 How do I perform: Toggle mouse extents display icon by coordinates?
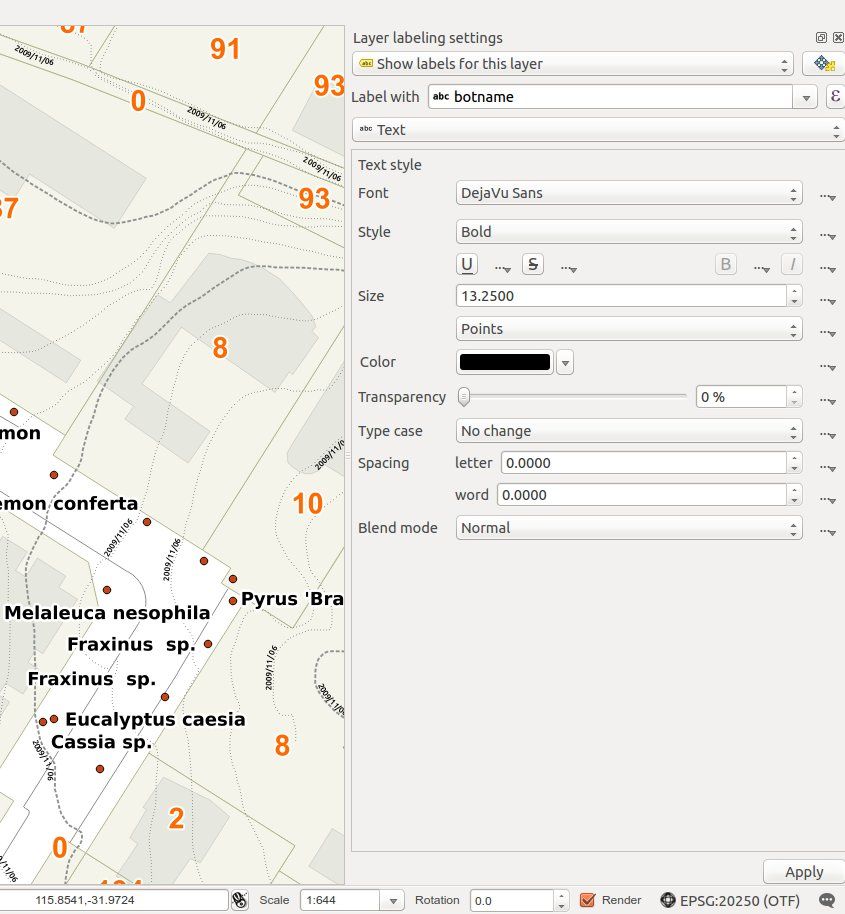pos(239,900)
